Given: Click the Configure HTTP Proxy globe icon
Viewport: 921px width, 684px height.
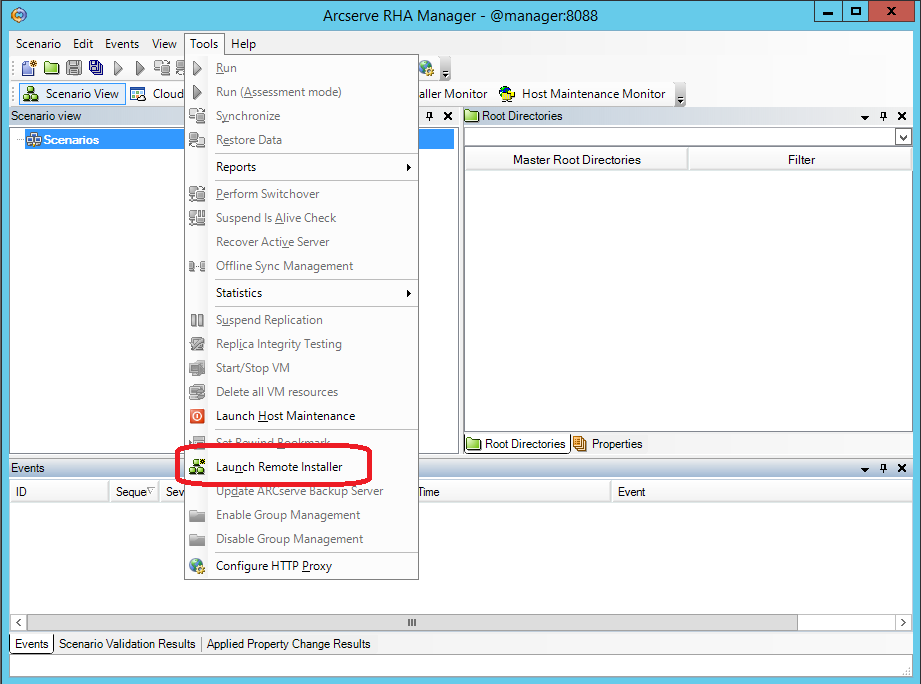Looking at the screenshot, I should [197, 566].
